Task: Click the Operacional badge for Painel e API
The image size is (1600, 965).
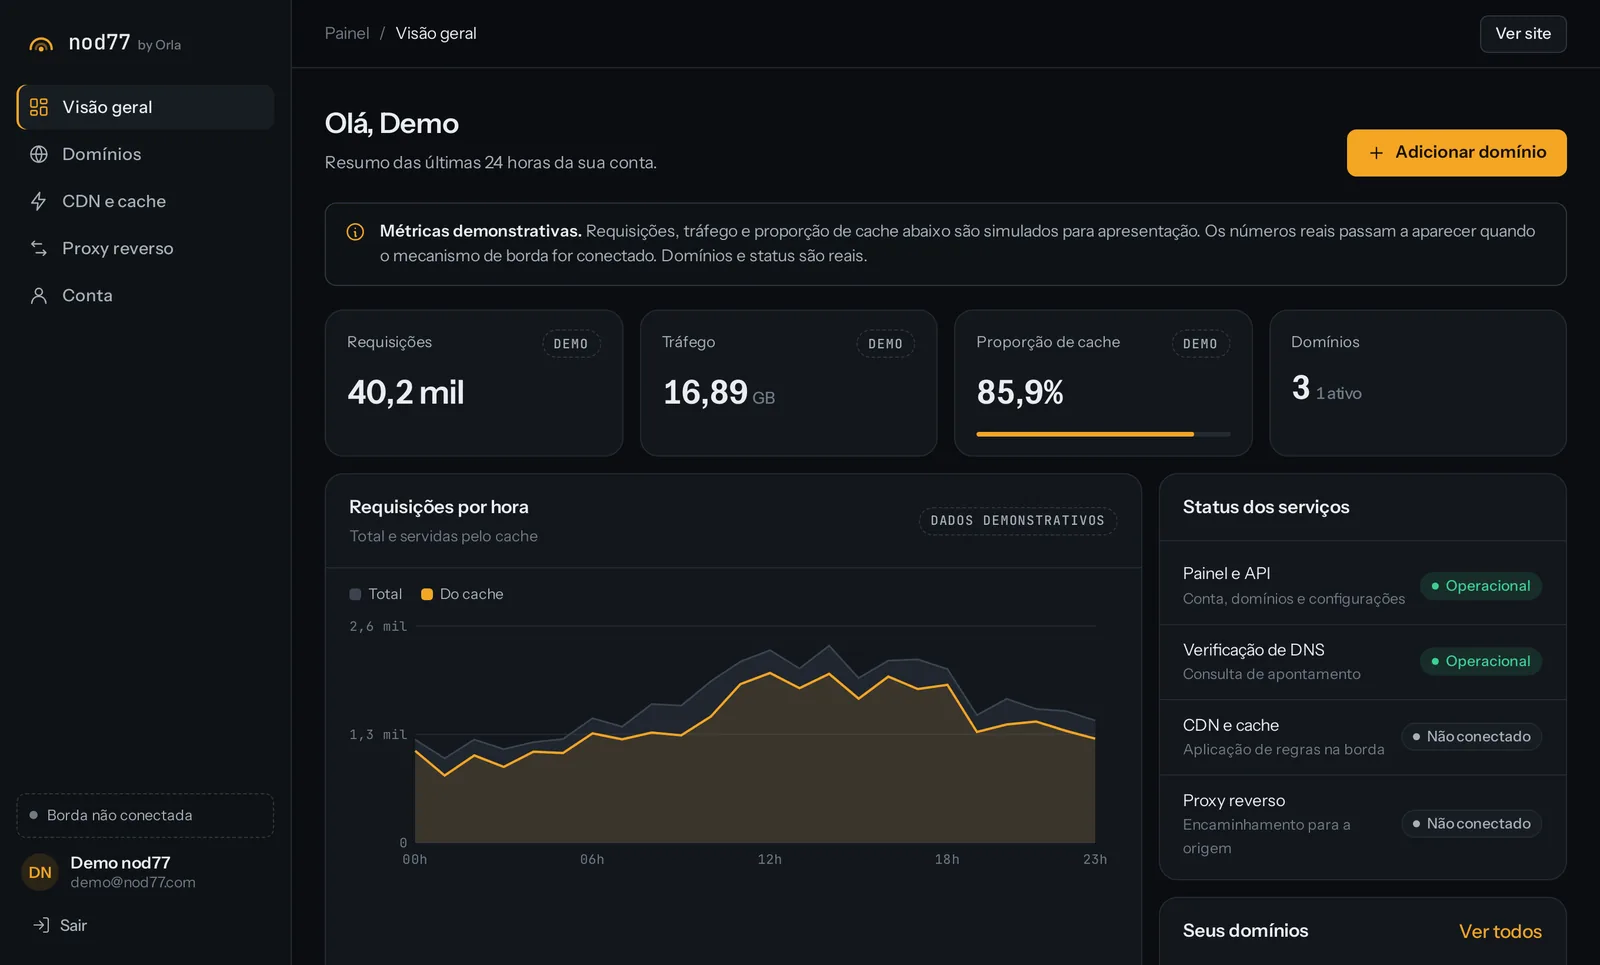Action: [x=1481, y=586]
